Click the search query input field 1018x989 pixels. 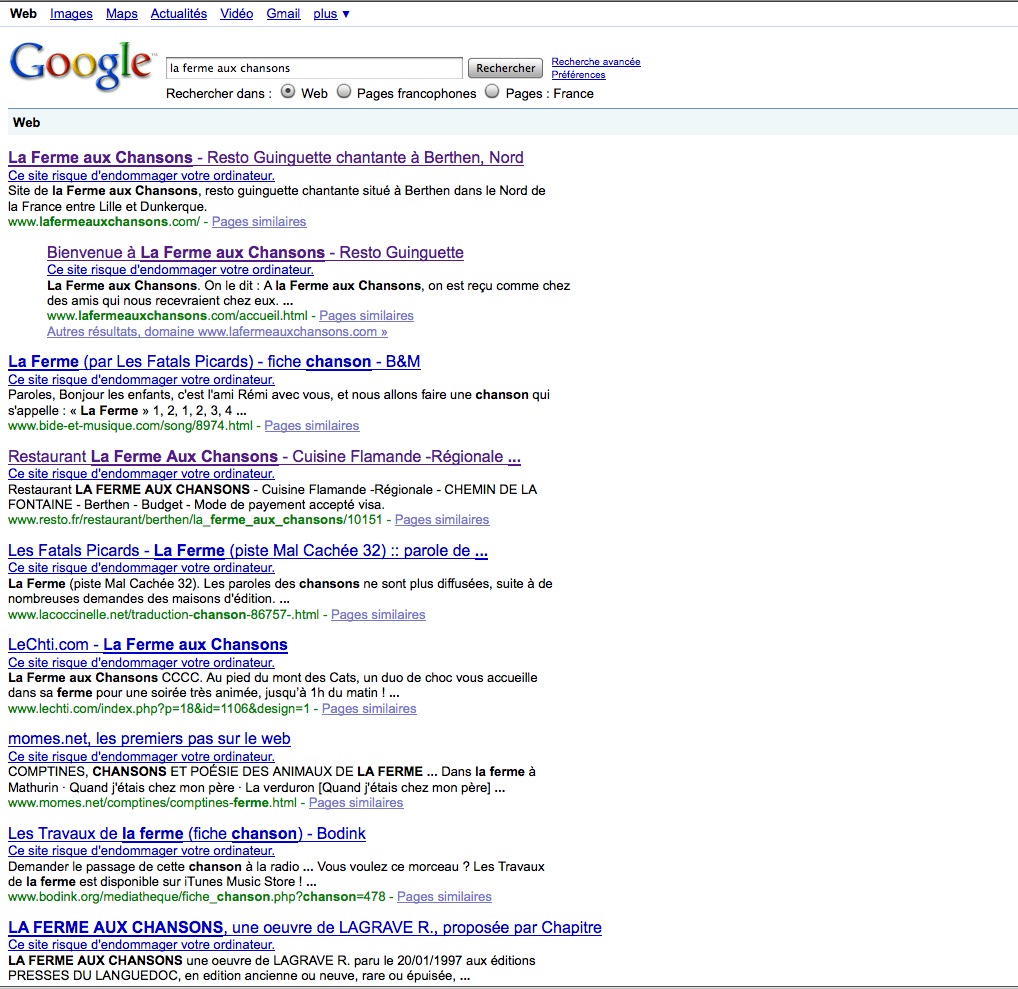[x=314, y=68]
